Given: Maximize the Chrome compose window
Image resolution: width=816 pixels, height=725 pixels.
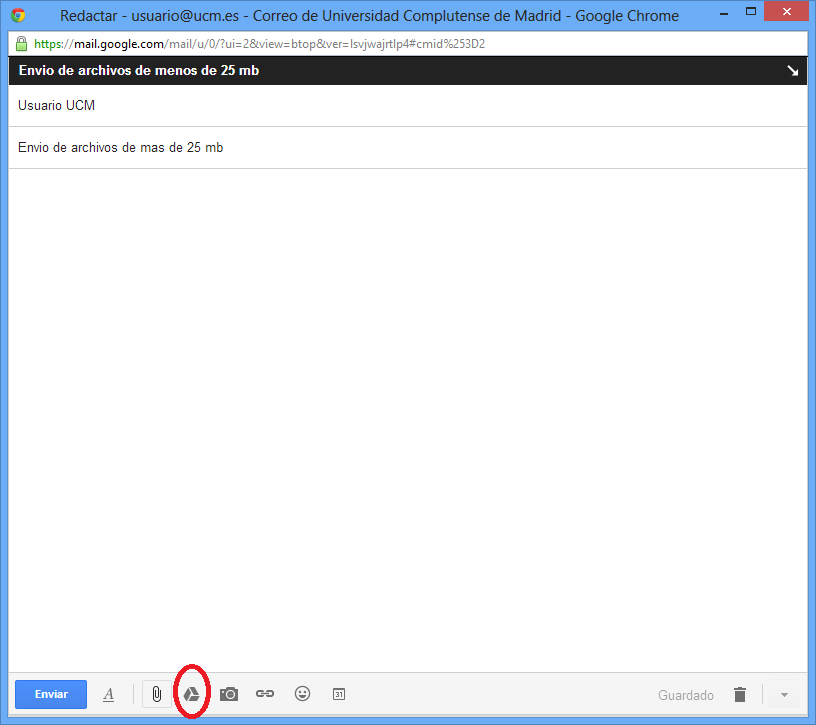Looking at the screenshot, I should point(750,11).
